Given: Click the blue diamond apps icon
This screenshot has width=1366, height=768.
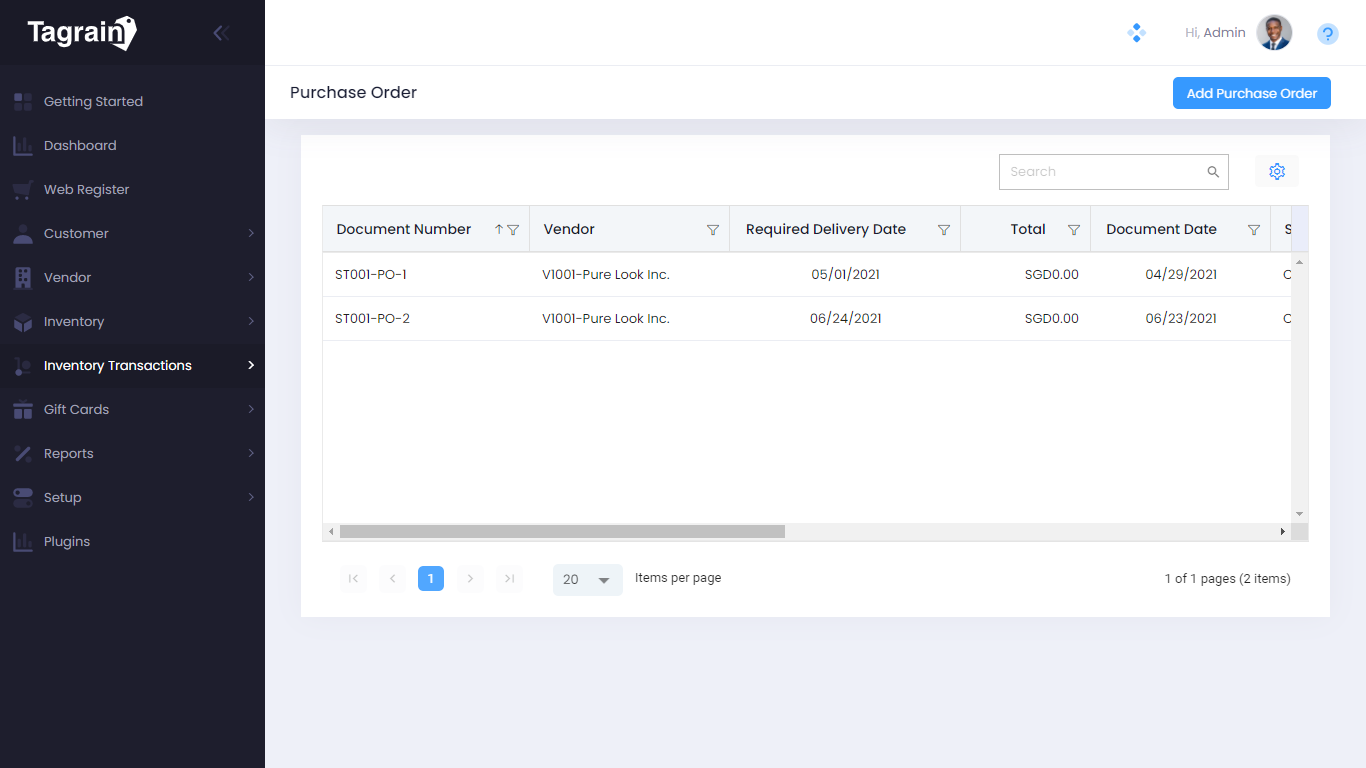Looking at the screenshot, I should [1136, 33].
